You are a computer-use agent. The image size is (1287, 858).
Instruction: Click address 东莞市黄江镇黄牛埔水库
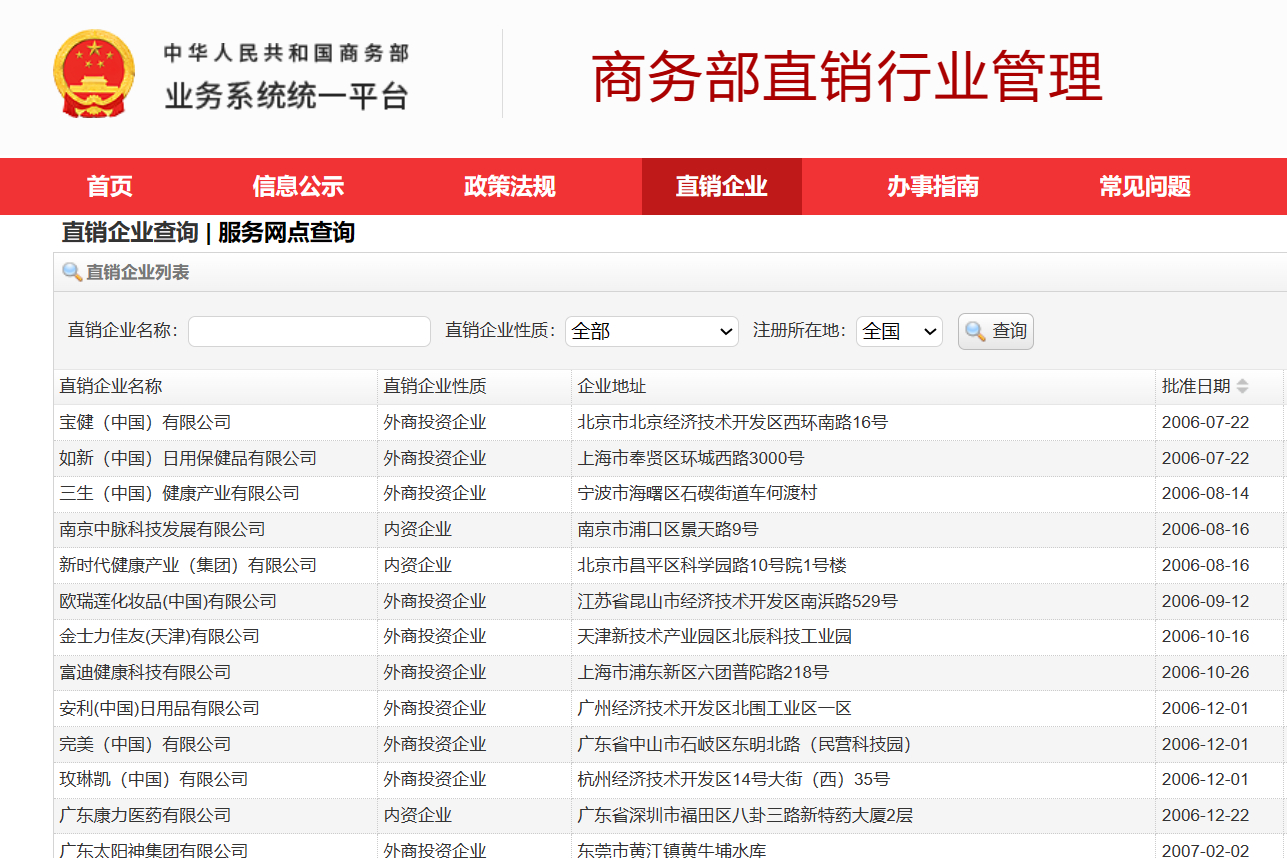click(x=672, y=850)
